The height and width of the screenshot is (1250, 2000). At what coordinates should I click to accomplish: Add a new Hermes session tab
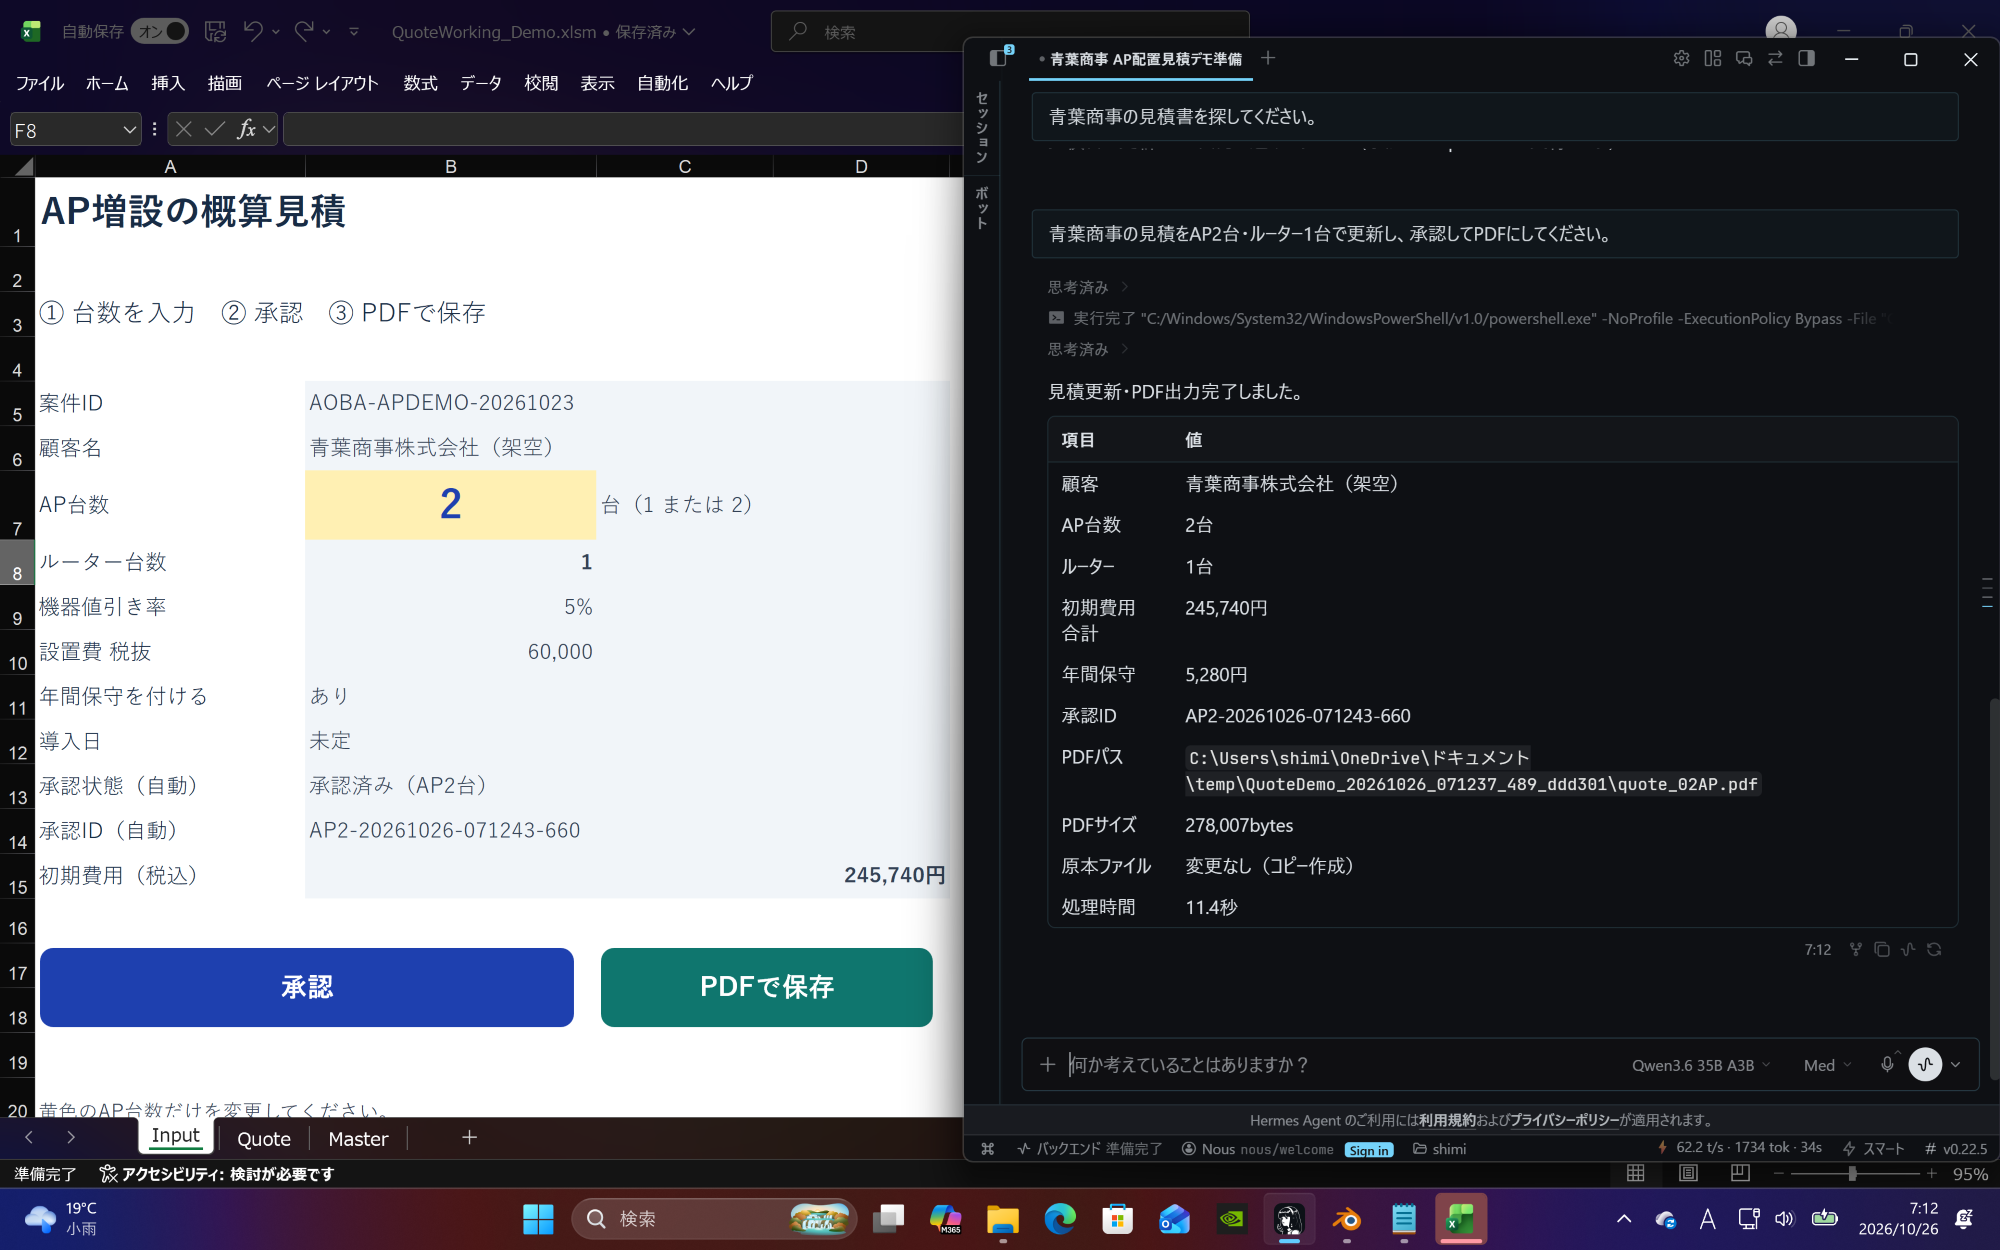coord(1268,58)
